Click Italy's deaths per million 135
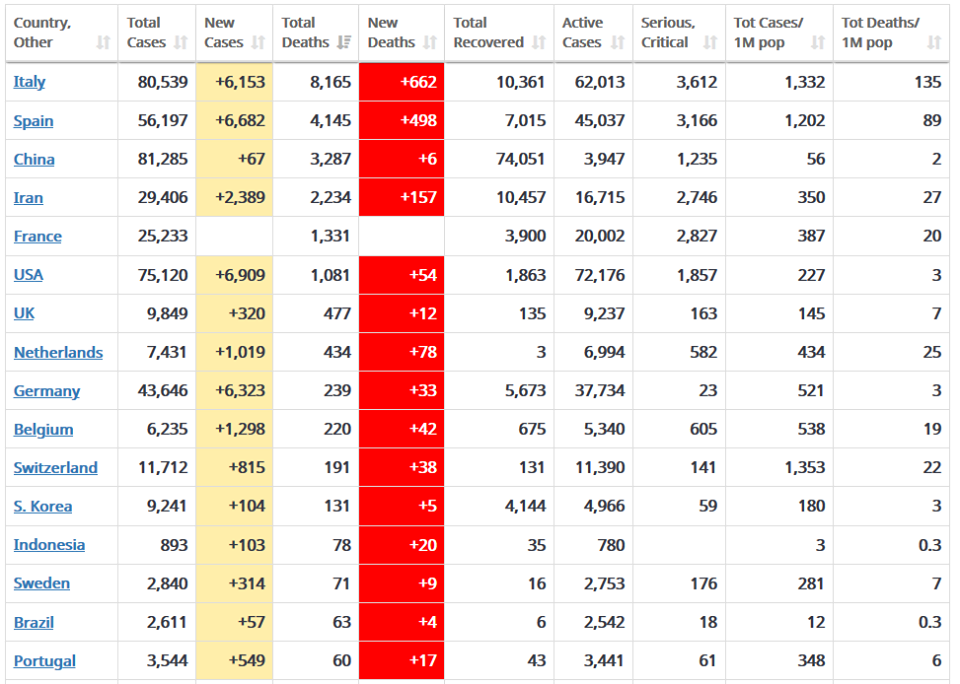The image size is (960, 684). pyautogui.click(x=928, y=82)
